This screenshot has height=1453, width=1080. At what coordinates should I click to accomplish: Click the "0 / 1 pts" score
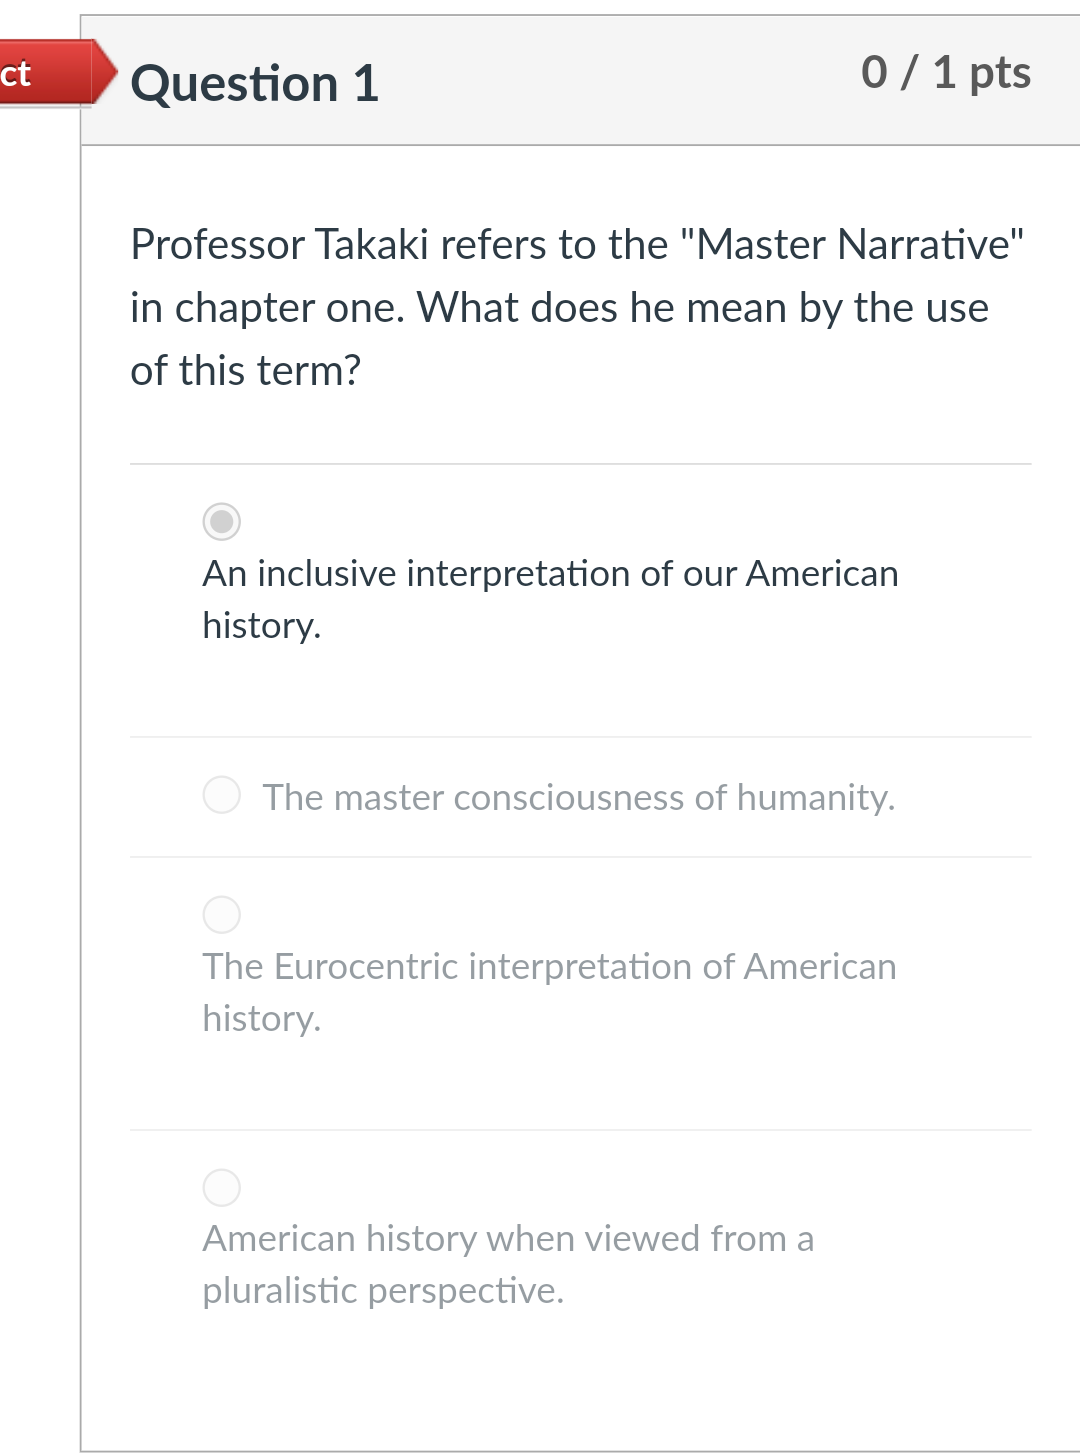point(945,72)
